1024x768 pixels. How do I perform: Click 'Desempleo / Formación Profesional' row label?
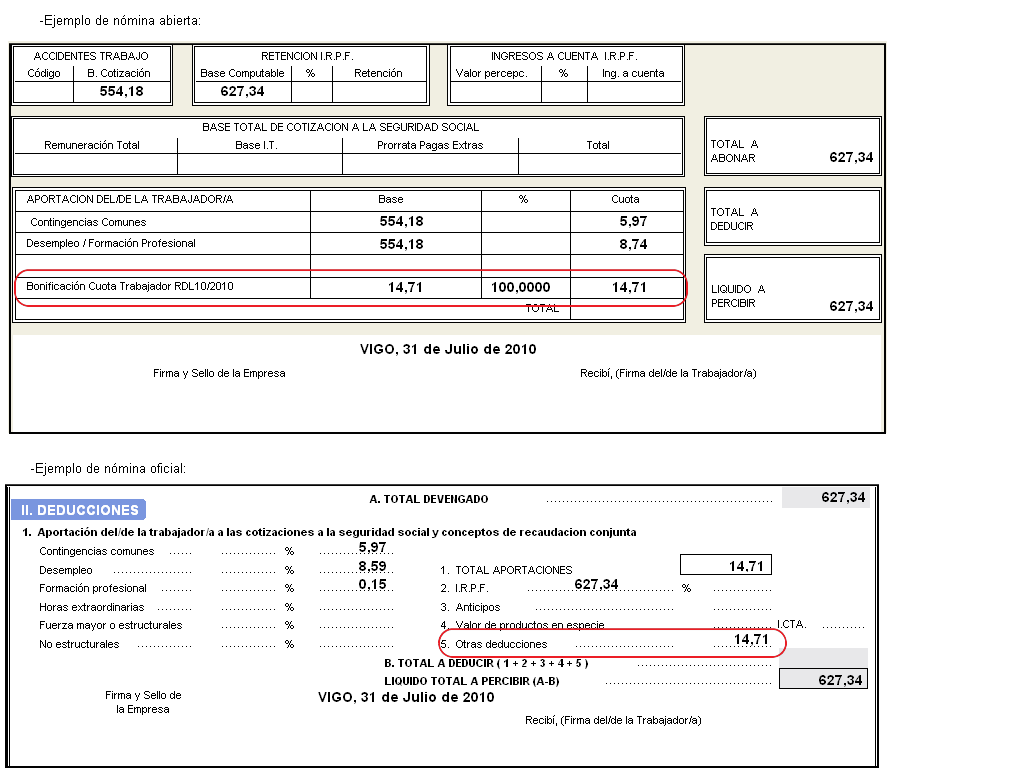[x=111, y=244]
